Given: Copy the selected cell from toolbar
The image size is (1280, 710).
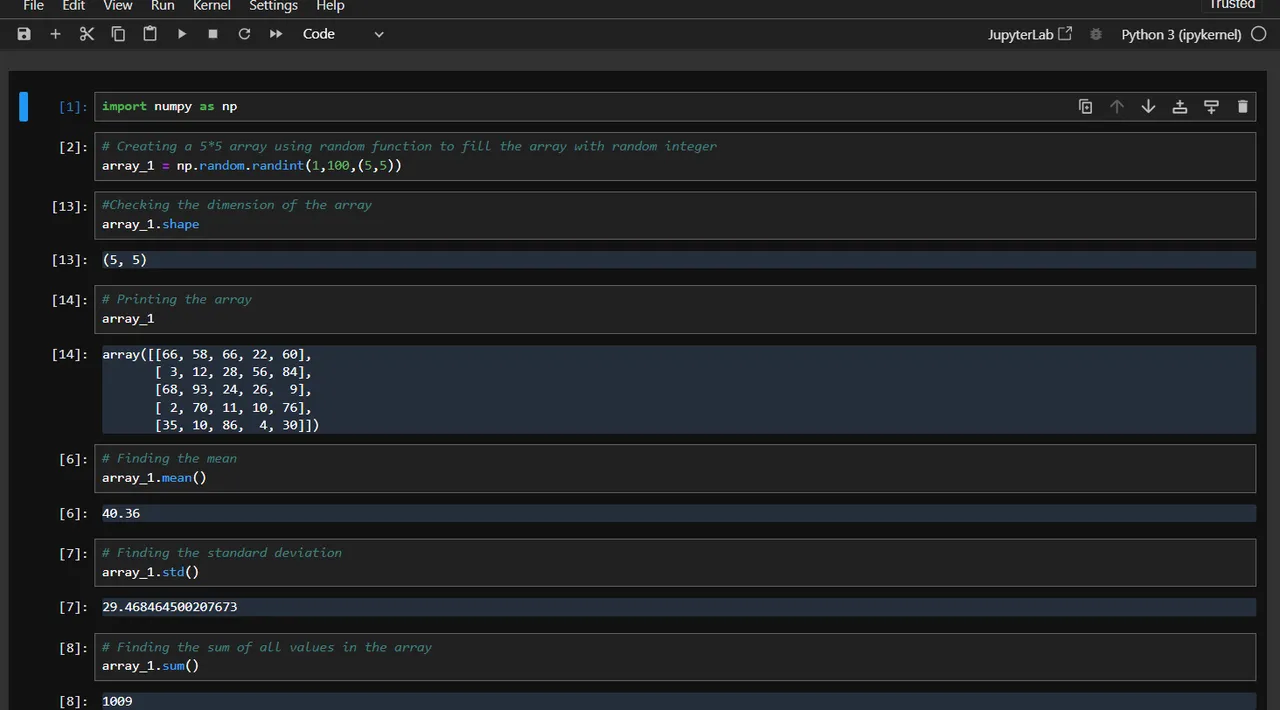Looking at the screenshot, I should [x=118, y=34].
